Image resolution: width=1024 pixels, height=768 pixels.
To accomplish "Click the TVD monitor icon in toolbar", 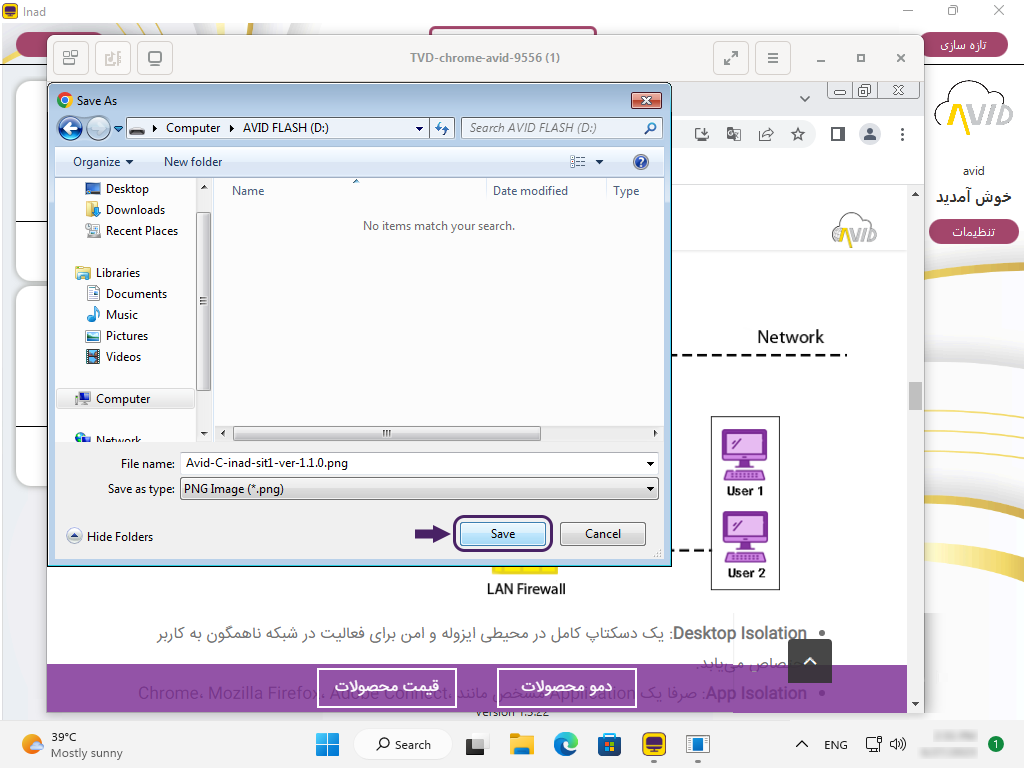I will pos(155,58).
